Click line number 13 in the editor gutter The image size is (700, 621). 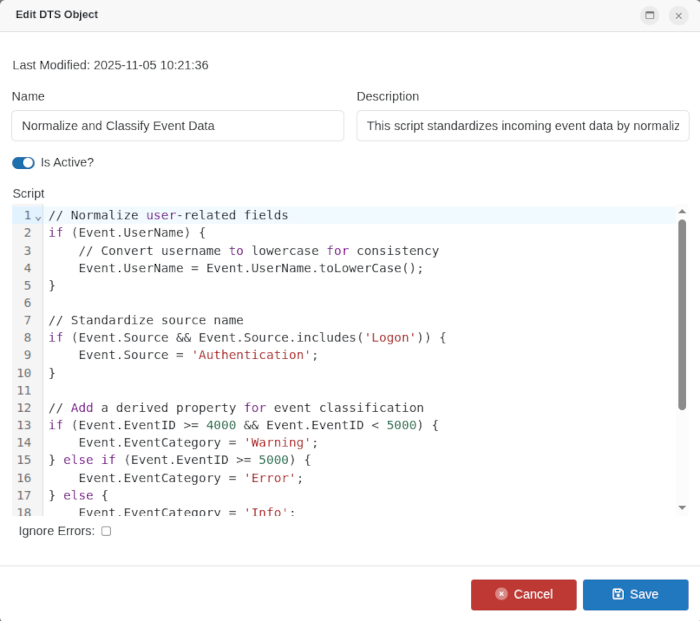[24, 425]
